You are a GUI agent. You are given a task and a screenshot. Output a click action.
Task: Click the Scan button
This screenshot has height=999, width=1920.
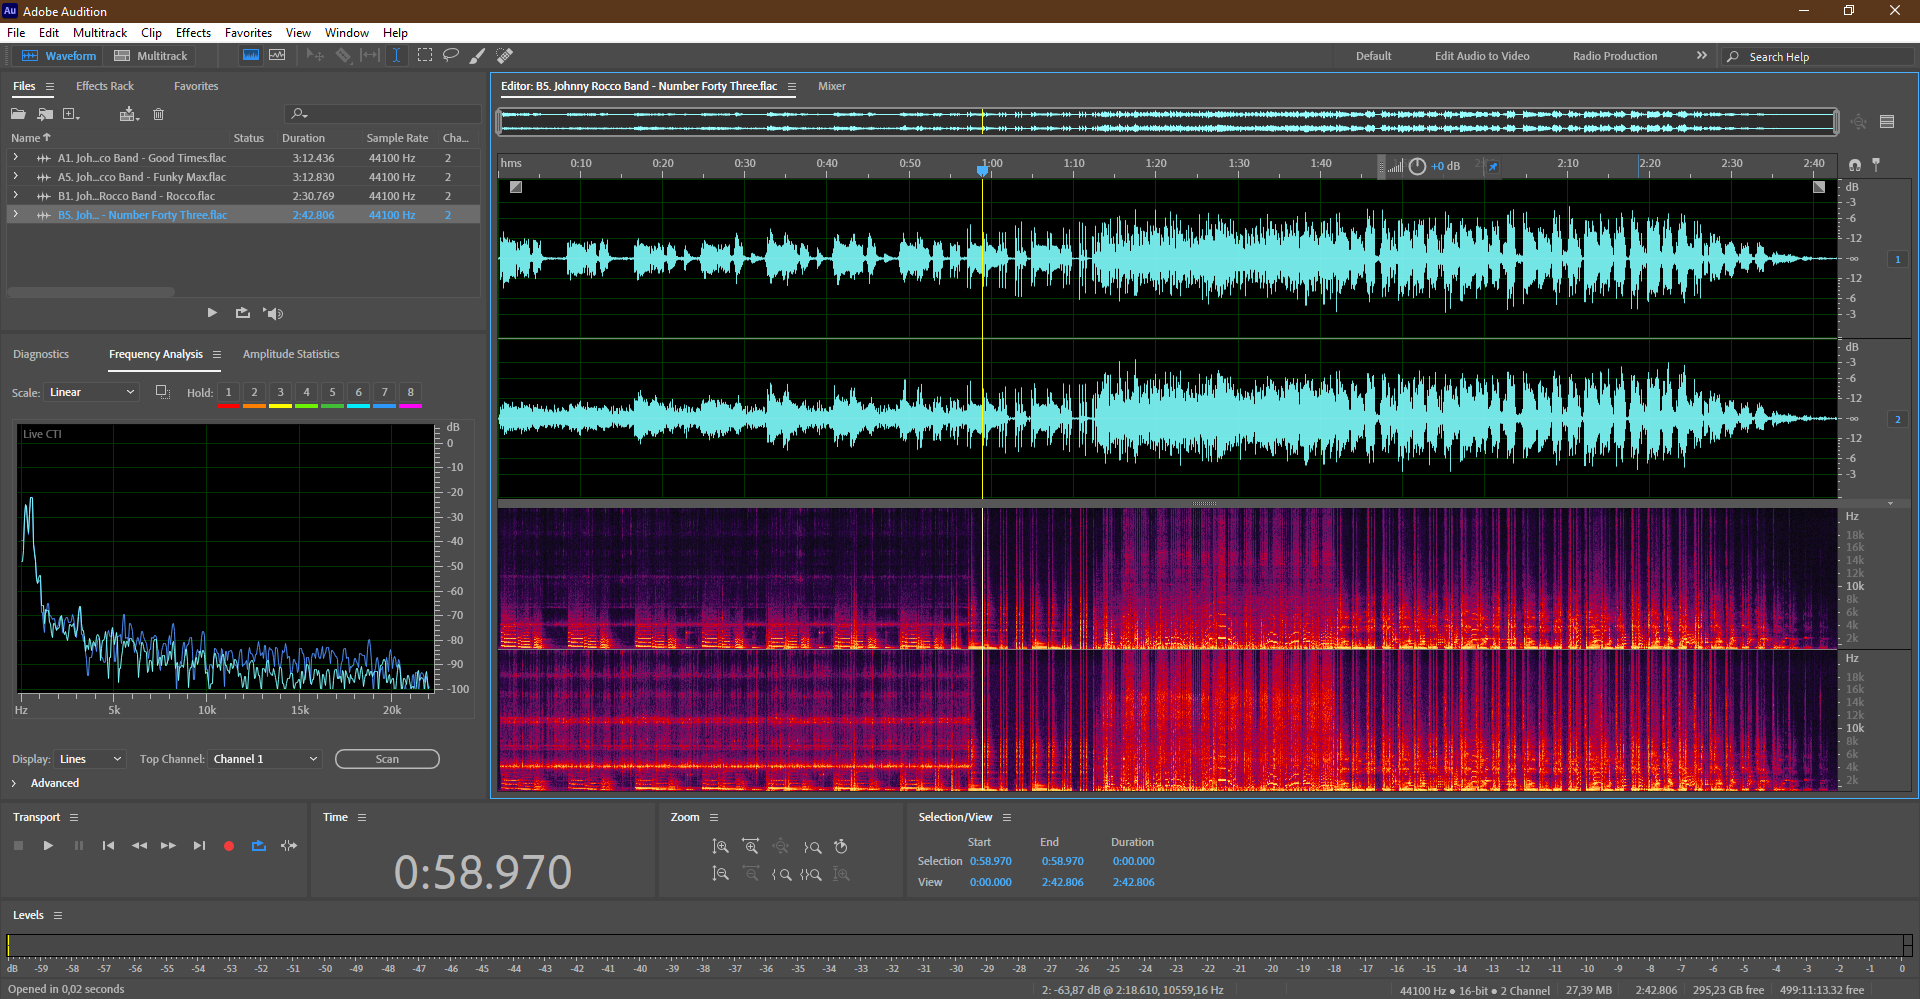[x=387, y=759]
